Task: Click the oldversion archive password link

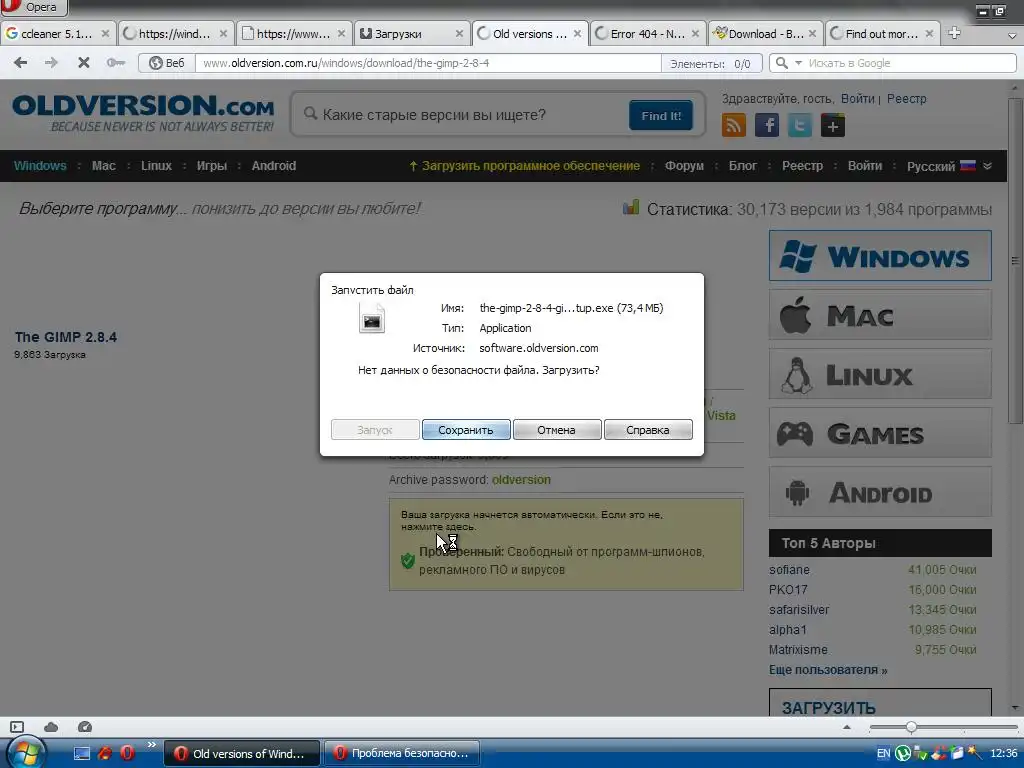Action: [521, 479]
